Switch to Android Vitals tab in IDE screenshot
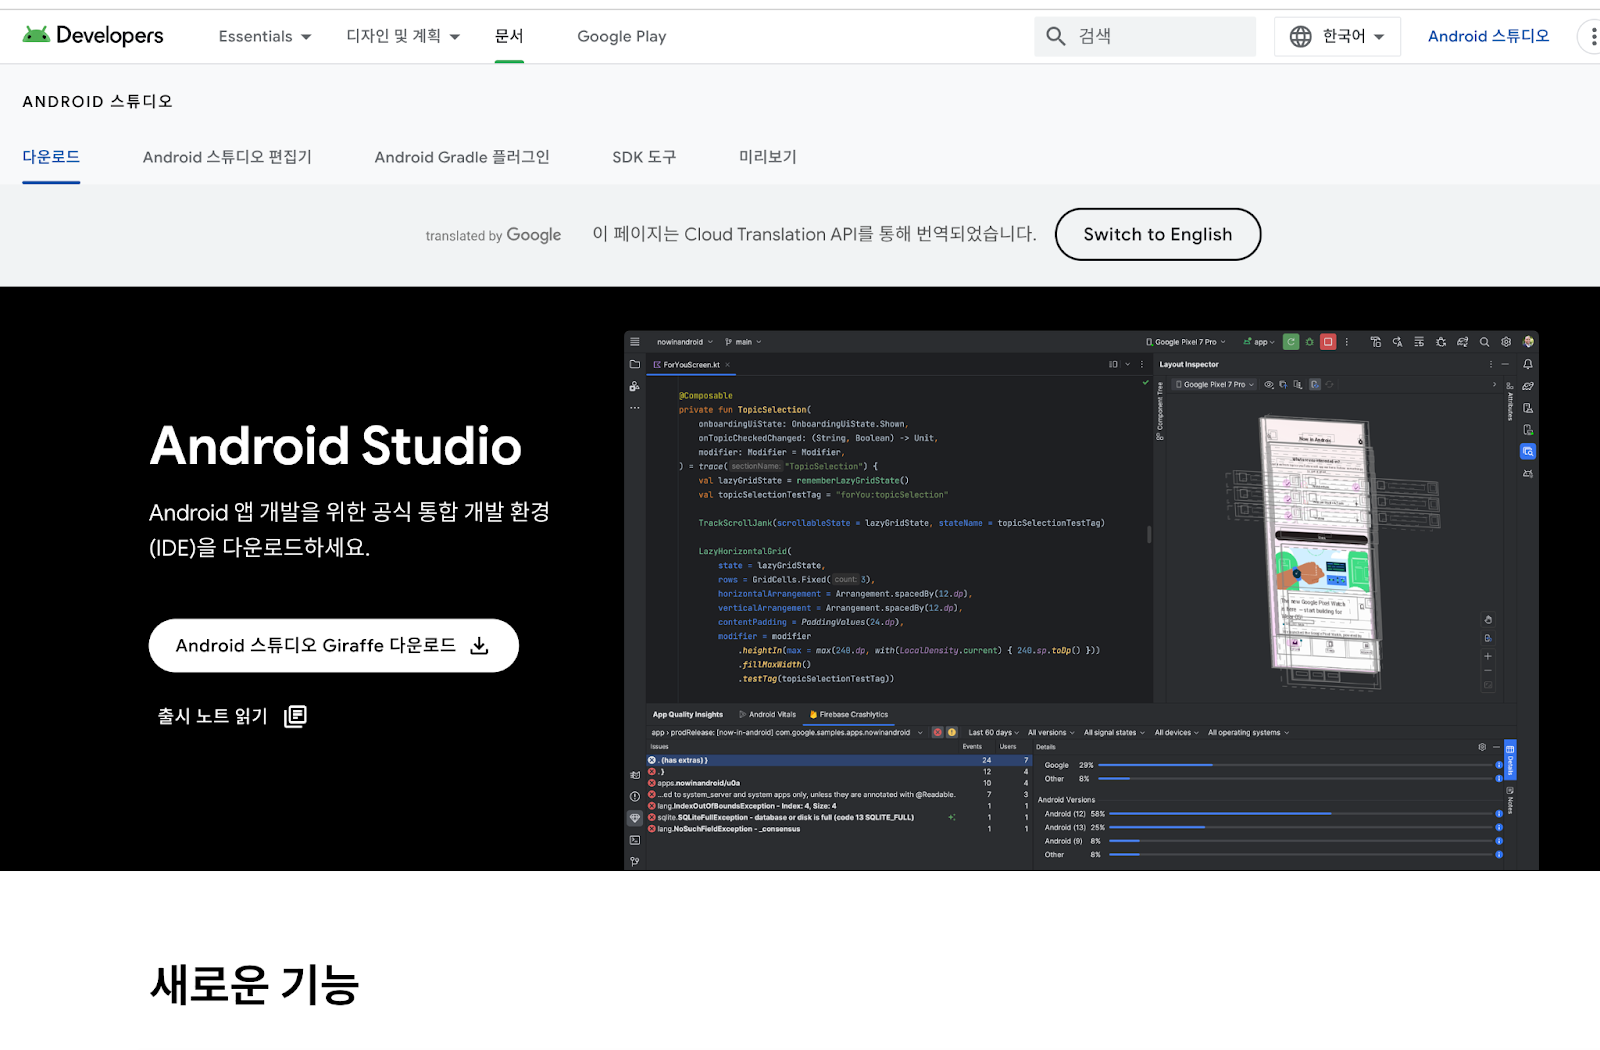Viewport: 1600px width, 1050px height. (x=767, y=715)
